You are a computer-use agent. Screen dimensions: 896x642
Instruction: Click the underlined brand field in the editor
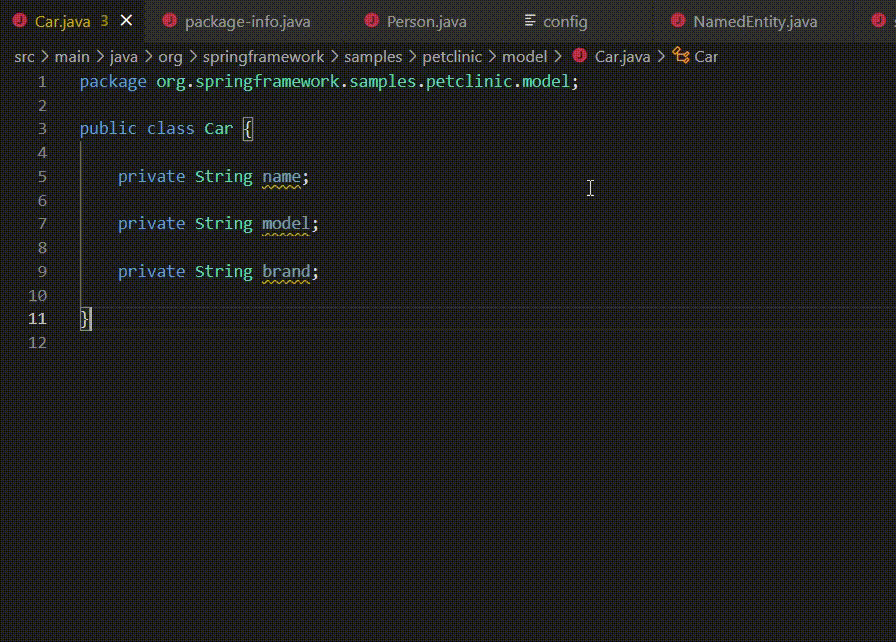click(x=286, y=271)
